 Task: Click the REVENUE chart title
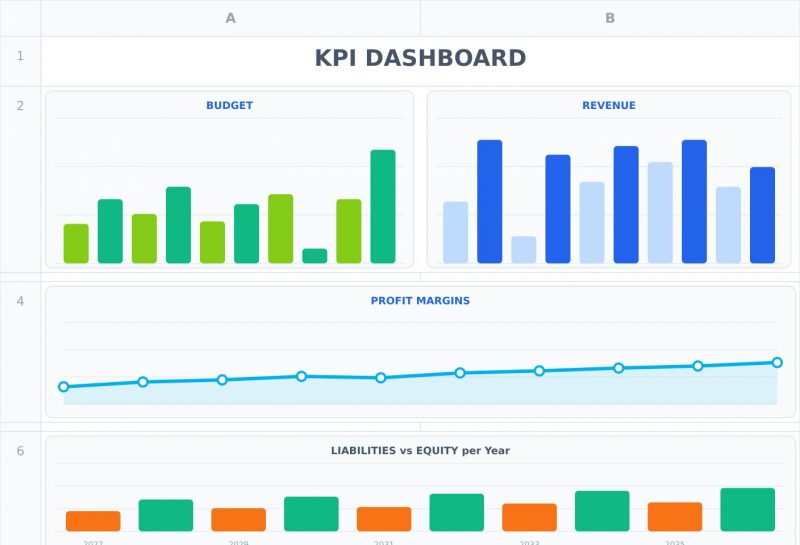(609, 106)
